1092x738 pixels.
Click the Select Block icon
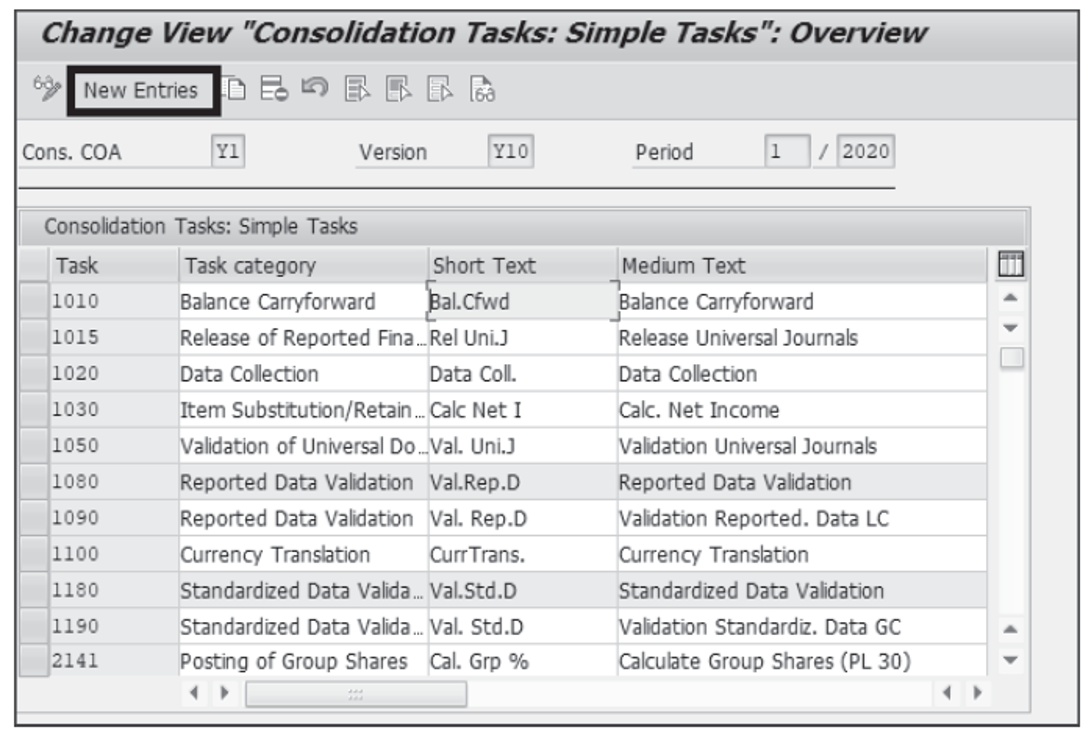point(398,88)
